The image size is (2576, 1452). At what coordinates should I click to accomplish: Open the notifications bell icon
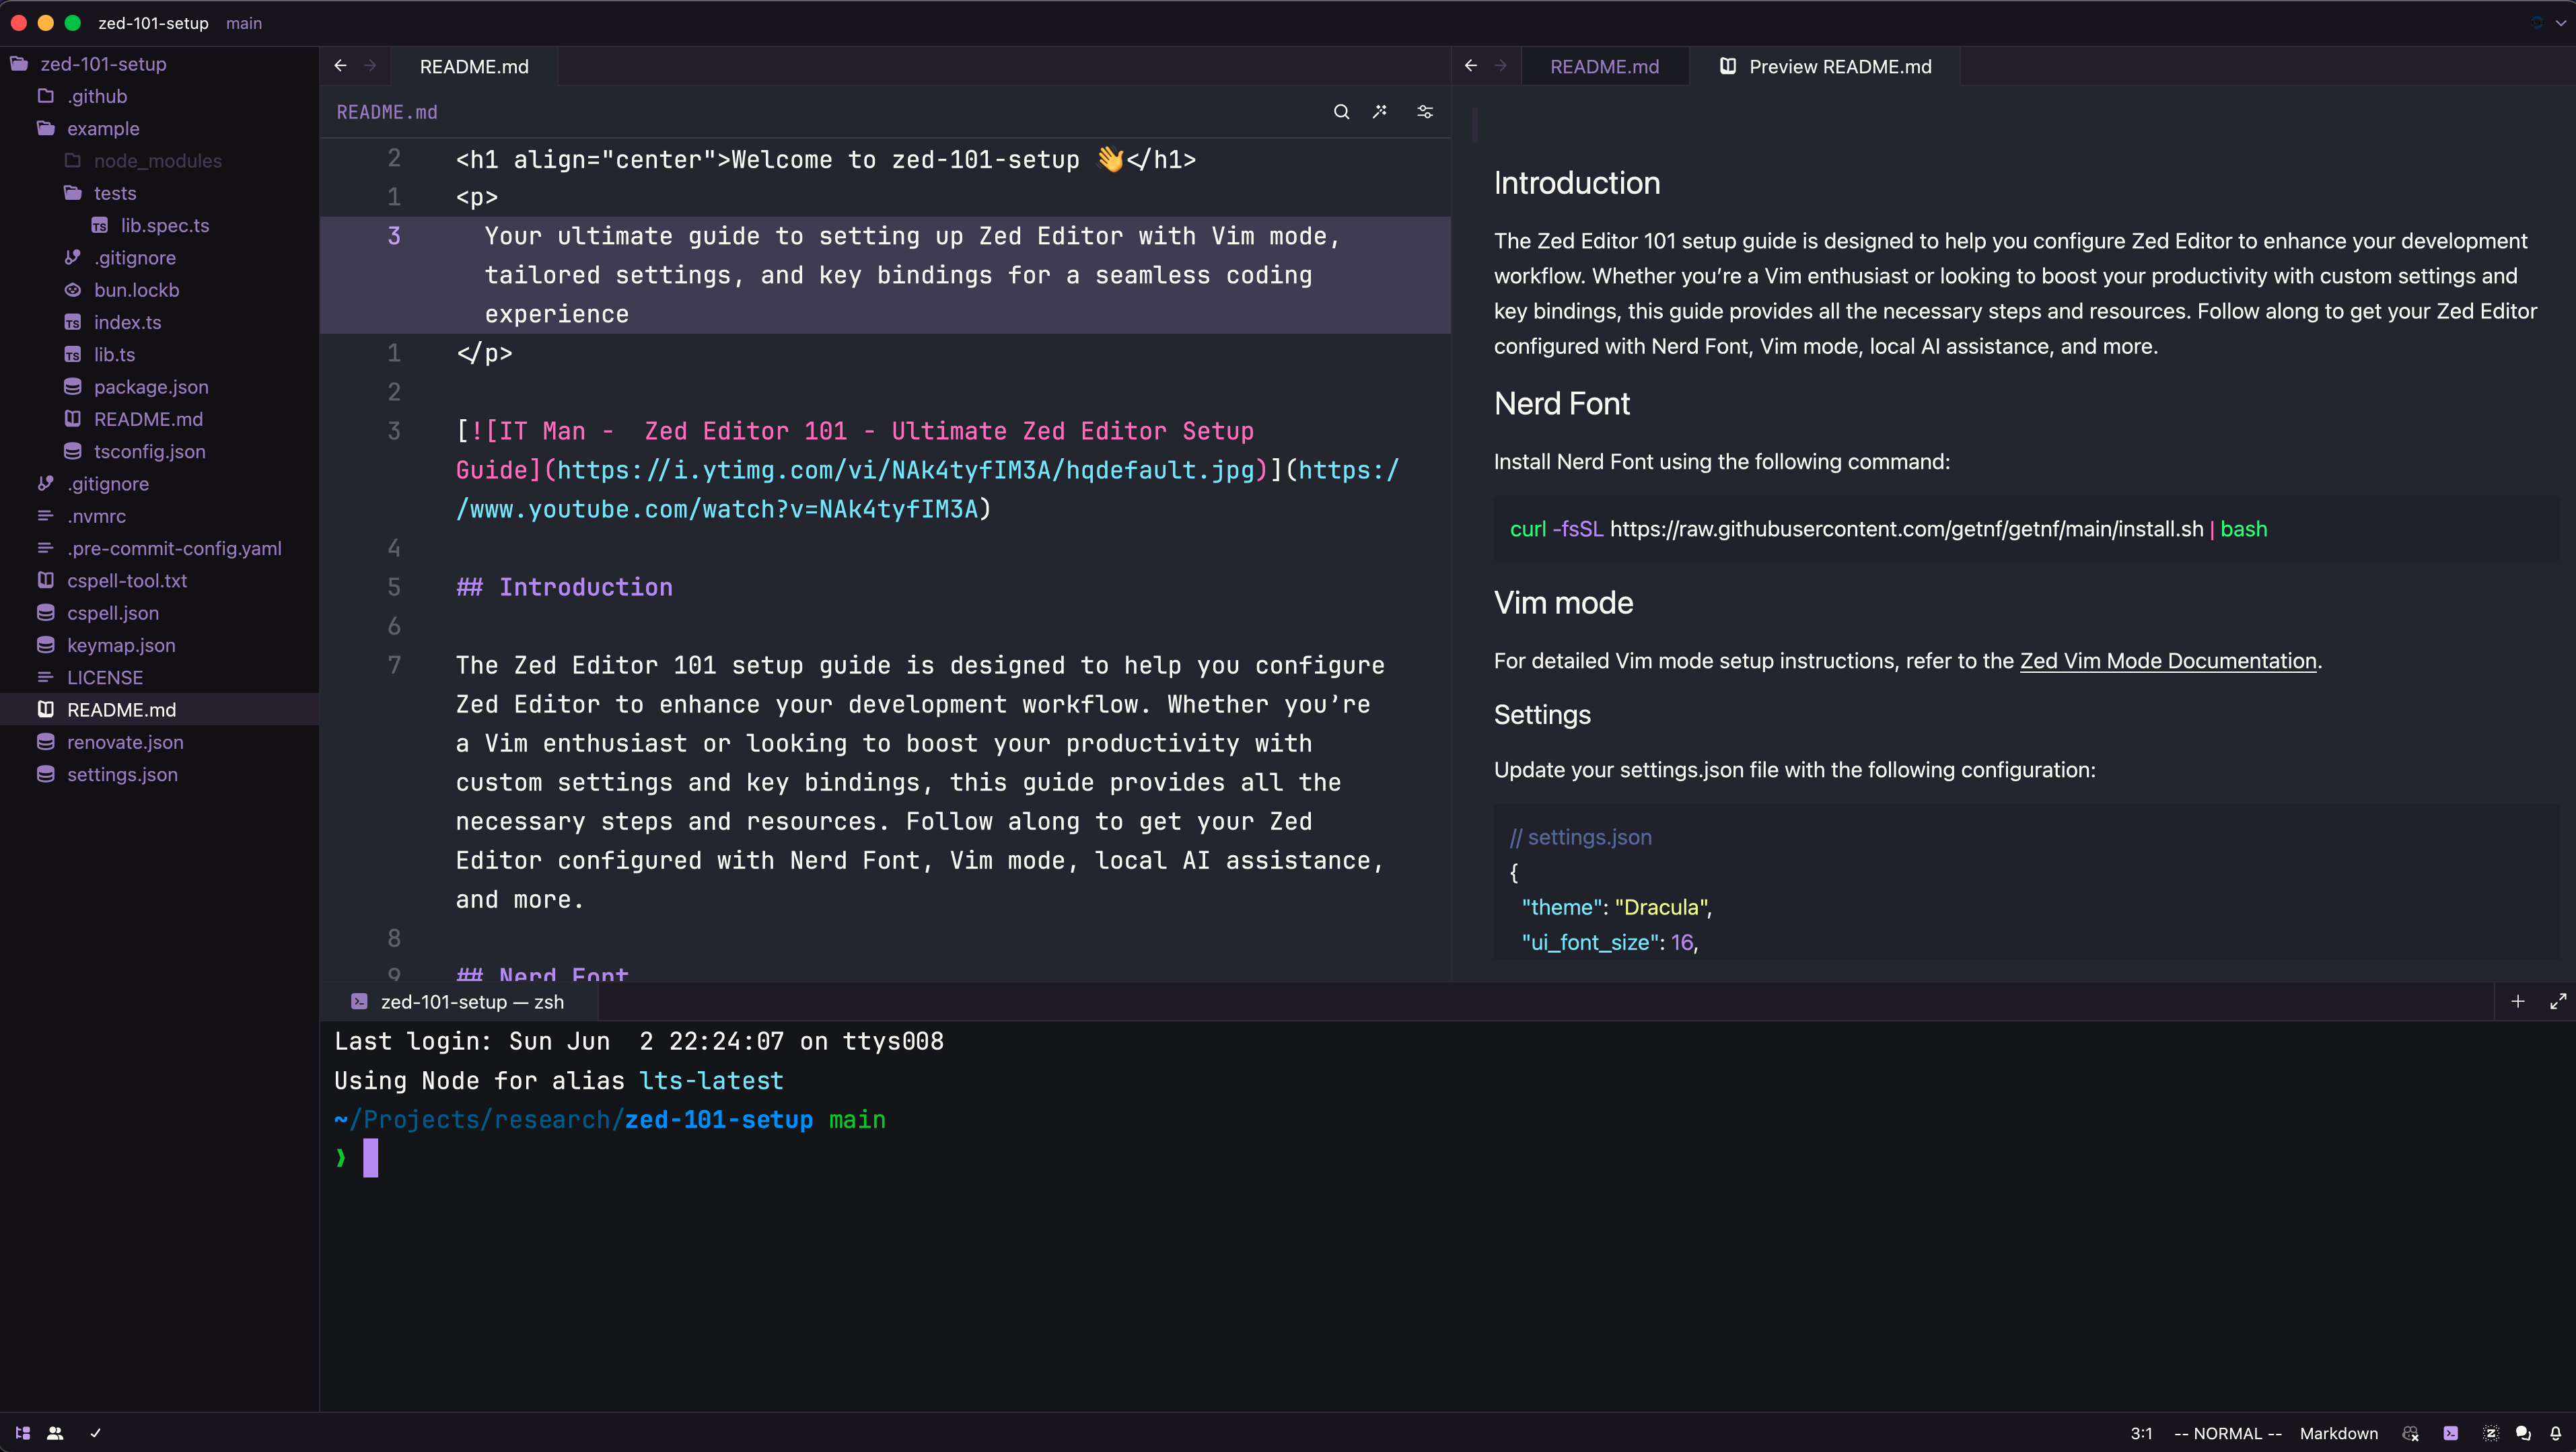(x=2556, y=1433)
